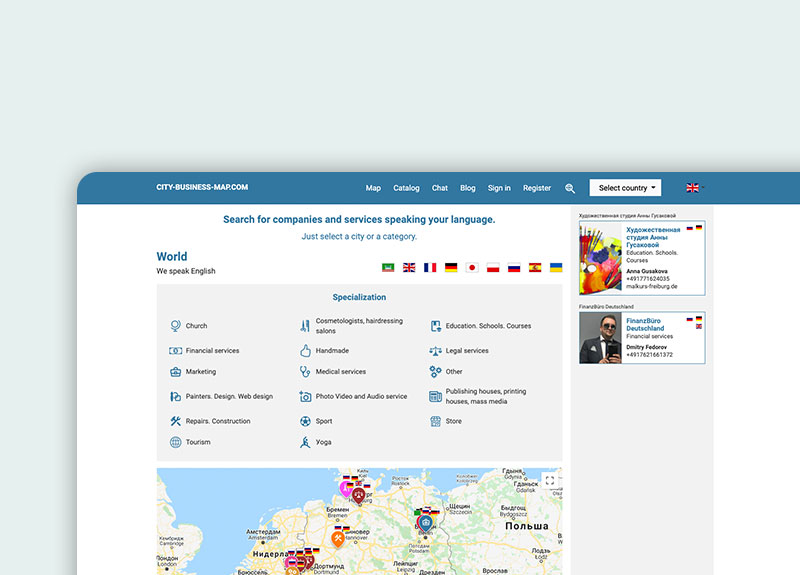This screenshot has height=575, width=800.
Task: Toggle the map fullscreen button
Action: [550, 480]
